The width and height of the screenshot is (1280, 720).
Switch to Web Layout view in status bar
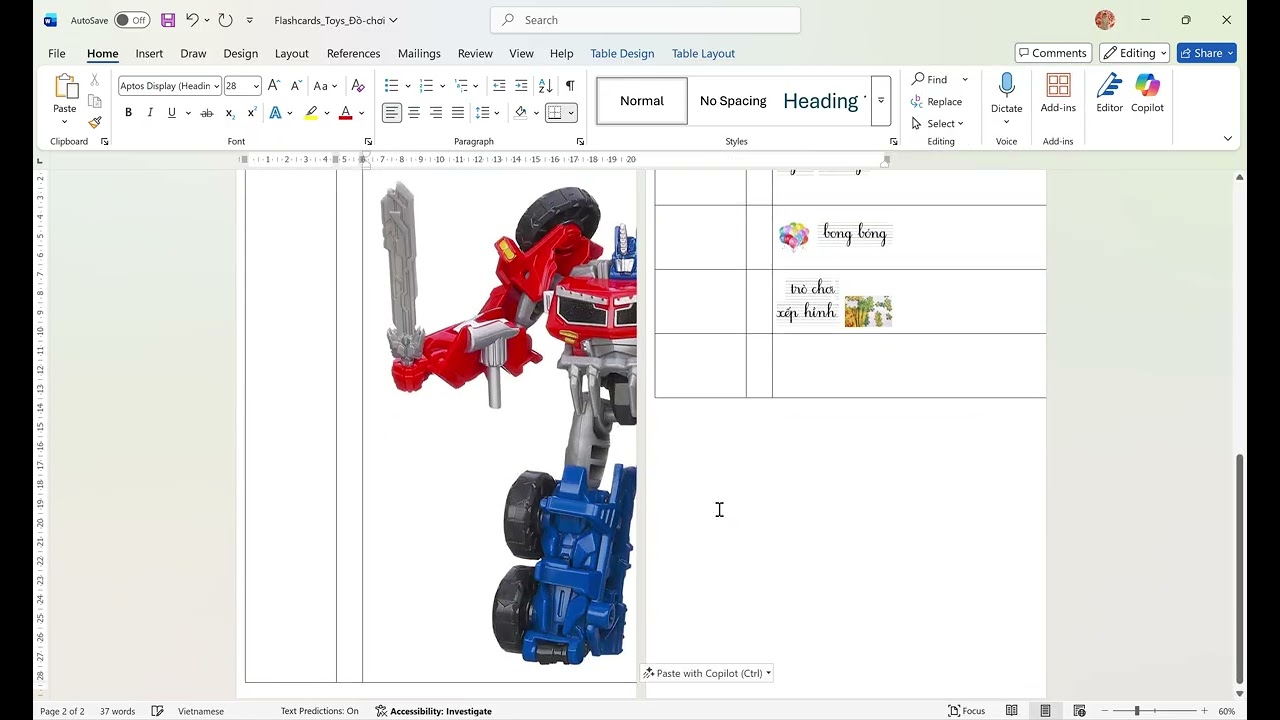(x=1079, y=711)
